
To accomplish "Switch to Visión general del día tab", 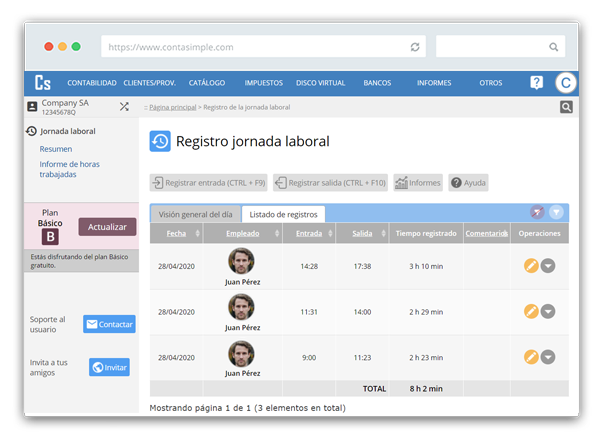I will (x=196, y=214).
